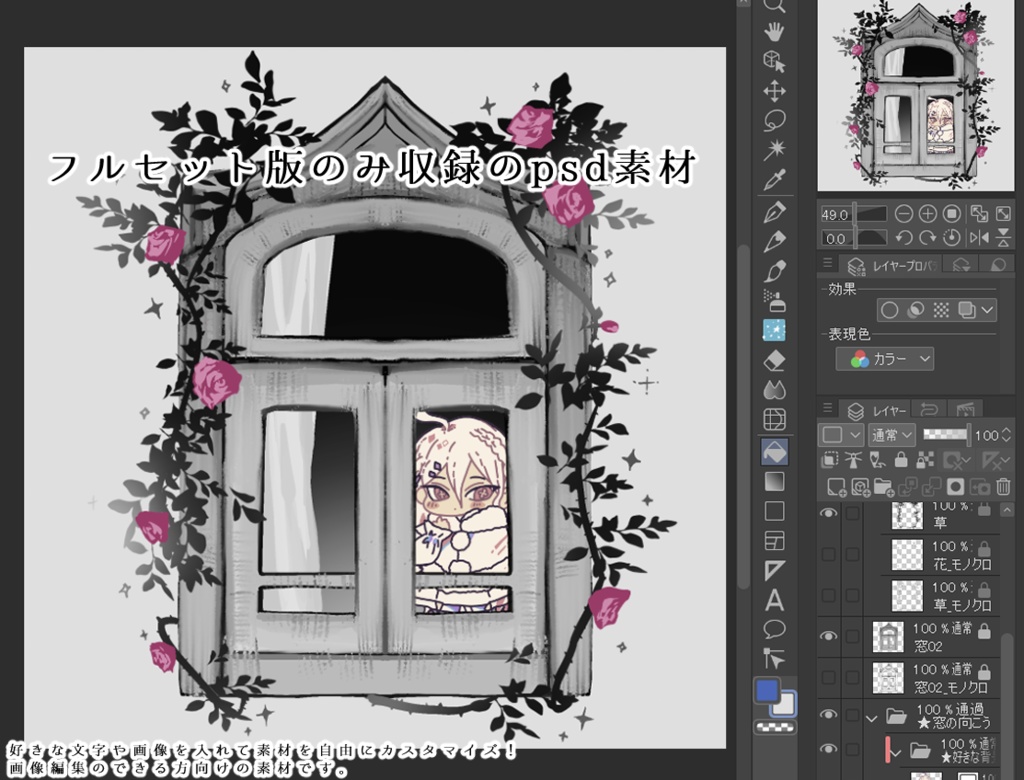Select the Eraser tool
1024x780 pixels.
775,361
